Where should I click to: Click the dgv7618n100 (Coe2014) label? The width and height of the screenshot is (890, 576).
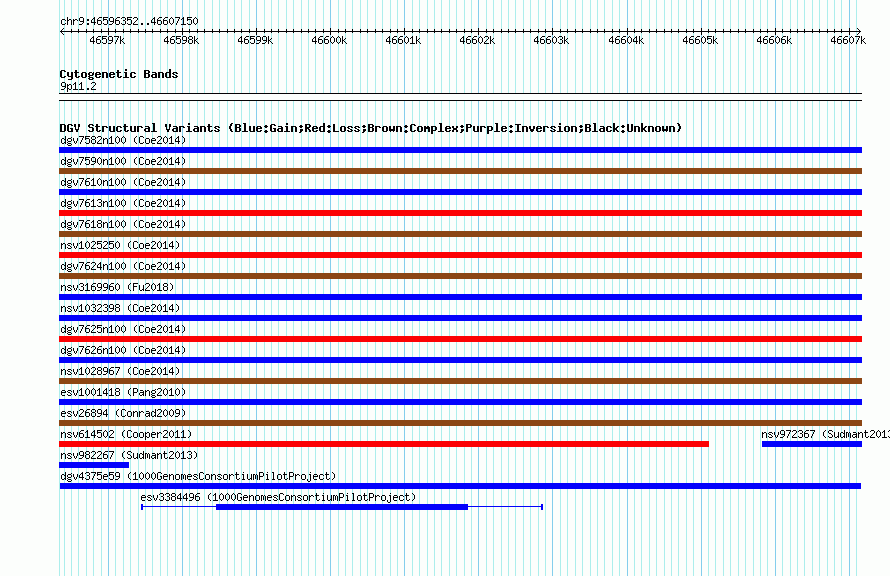123,224
